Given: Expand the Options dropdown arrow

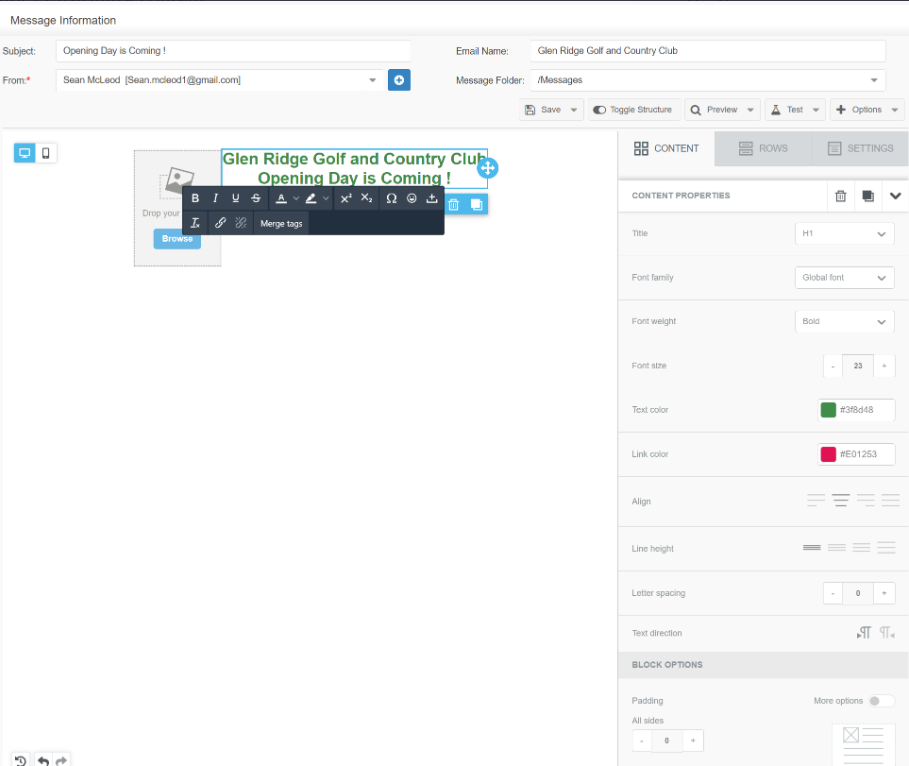Looking at the screenshot, I should (x=895, y=110).
